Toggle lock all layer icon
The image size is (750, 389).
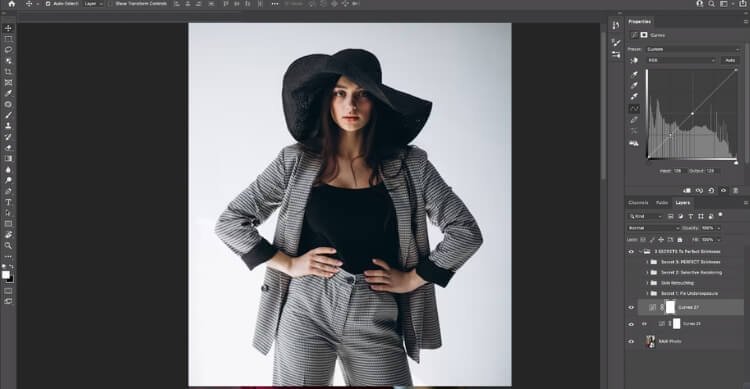pos(680,240)
